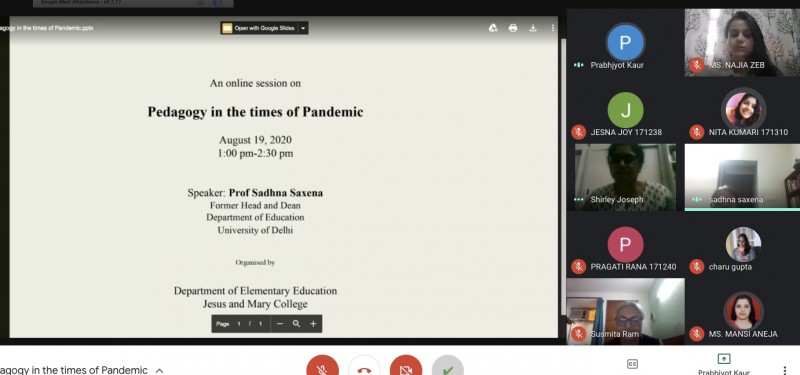Click the date August 19, 2020
The width and height of the screenshot is (800, 375).
coord(255,140)
